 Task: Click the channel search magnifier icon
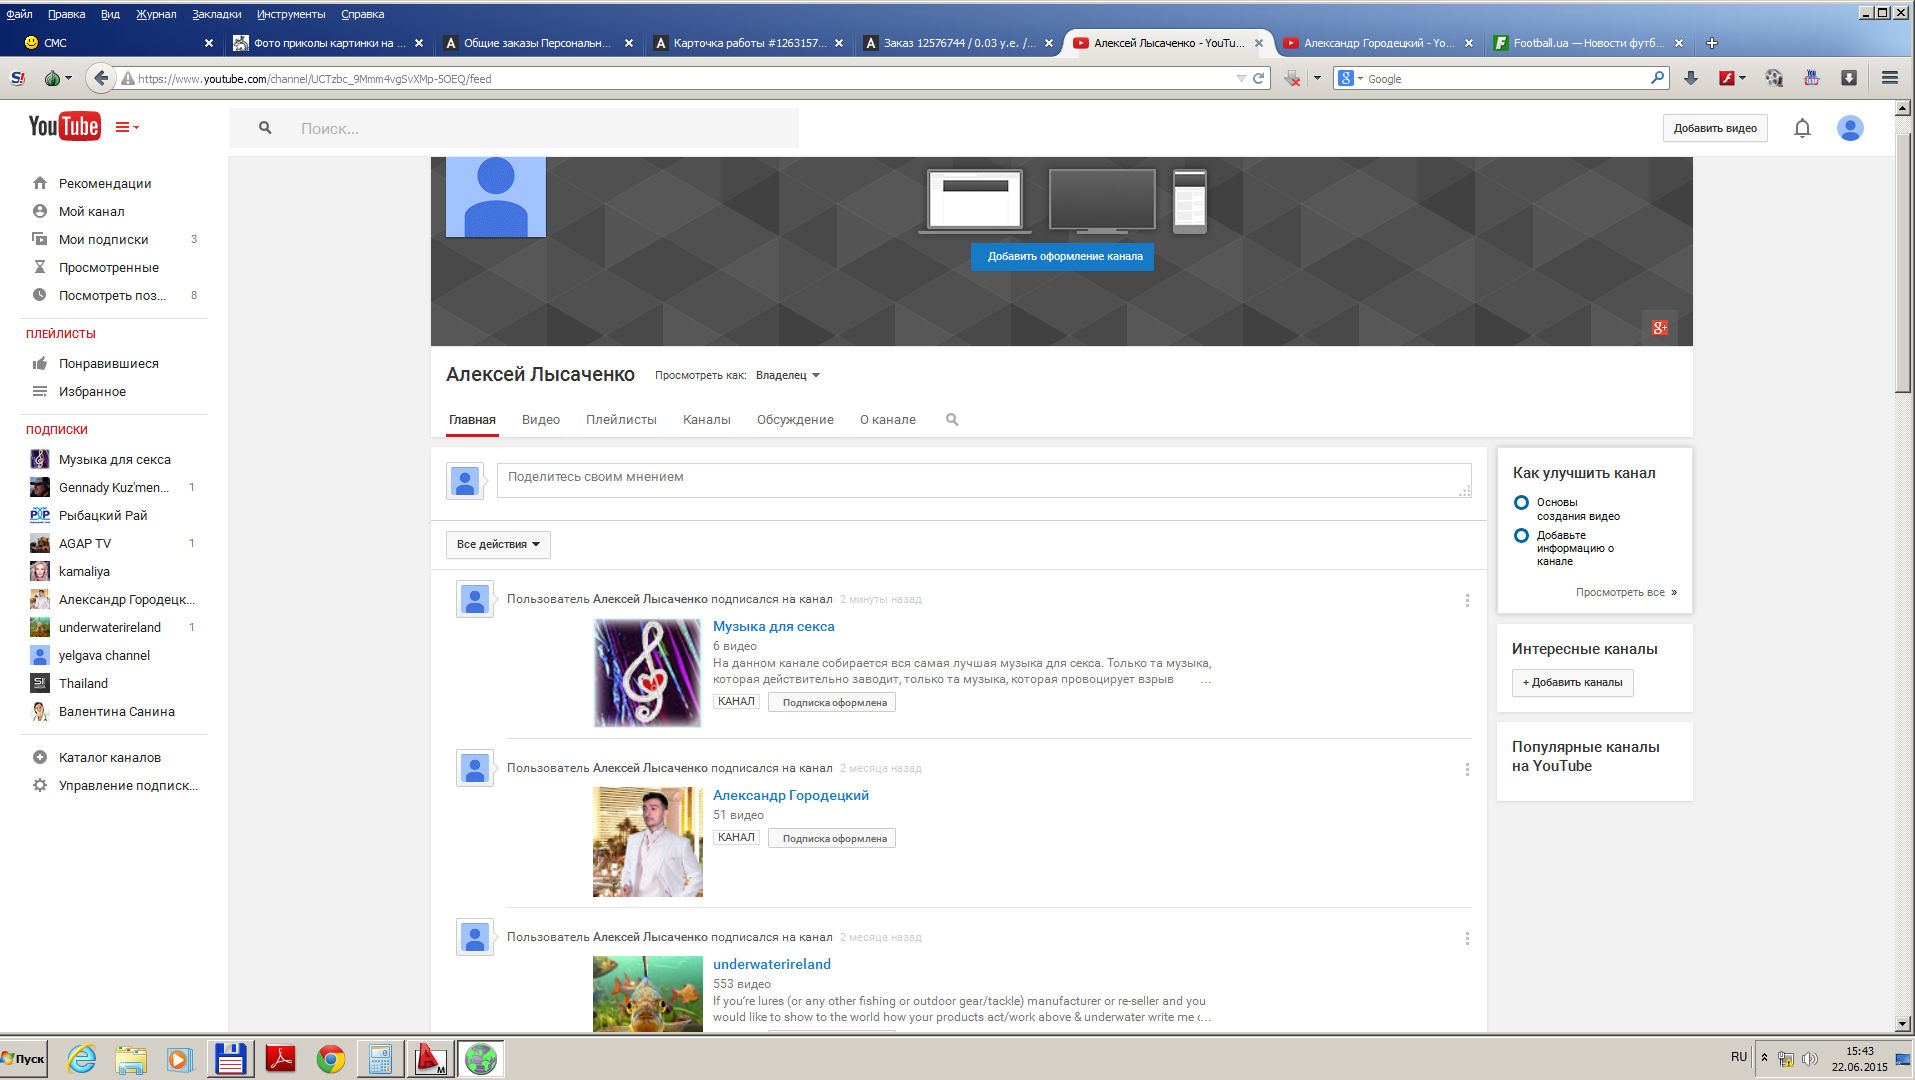(952, 420)
